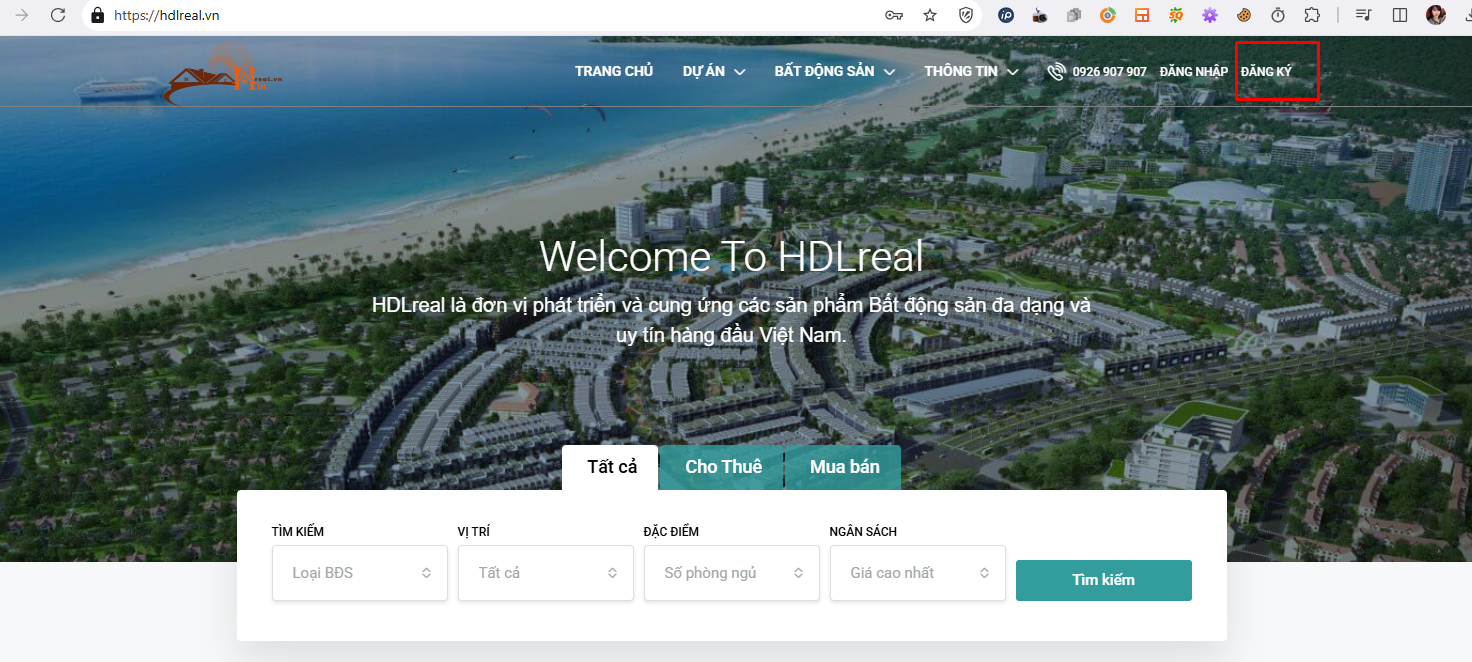Viewport: 1472px width, 662px height.
Task: Click the phone call icon
Action: [1056, 71]
